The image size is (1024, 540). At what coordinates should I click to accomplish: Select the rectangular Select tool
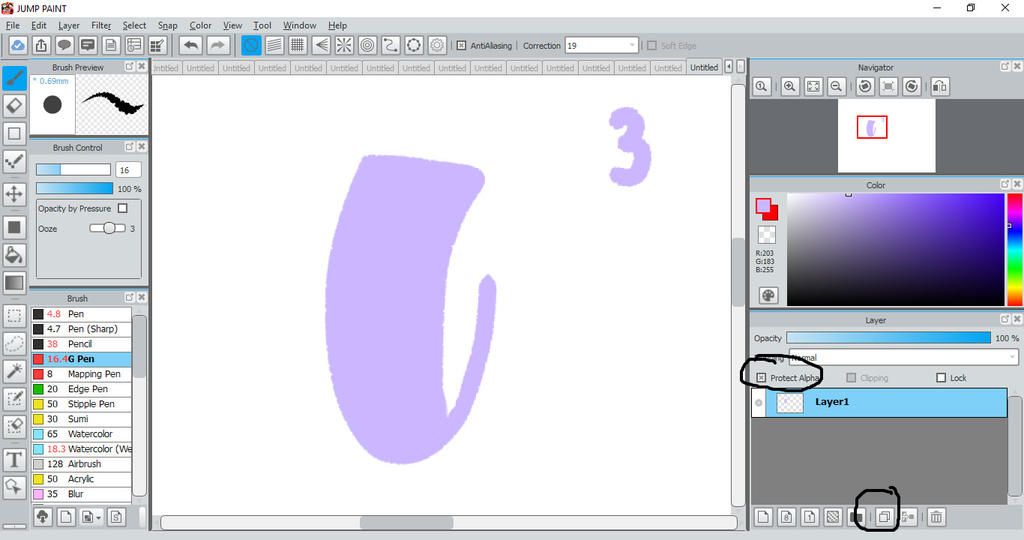pyautogui.click(x=14, y=316)
